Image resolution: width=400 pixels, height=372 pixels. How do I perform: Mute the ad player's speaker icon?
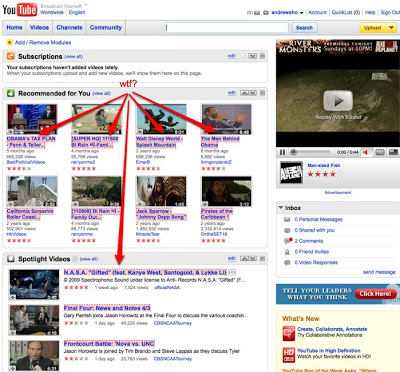tap(366, 152)
